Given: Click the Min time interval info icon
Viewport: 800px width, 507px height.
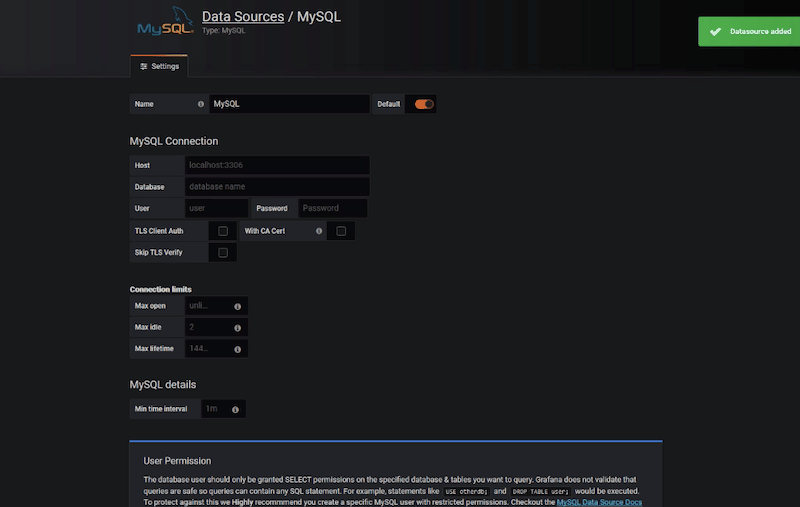Looking at the screenshot, I should (x=235, y=410).
